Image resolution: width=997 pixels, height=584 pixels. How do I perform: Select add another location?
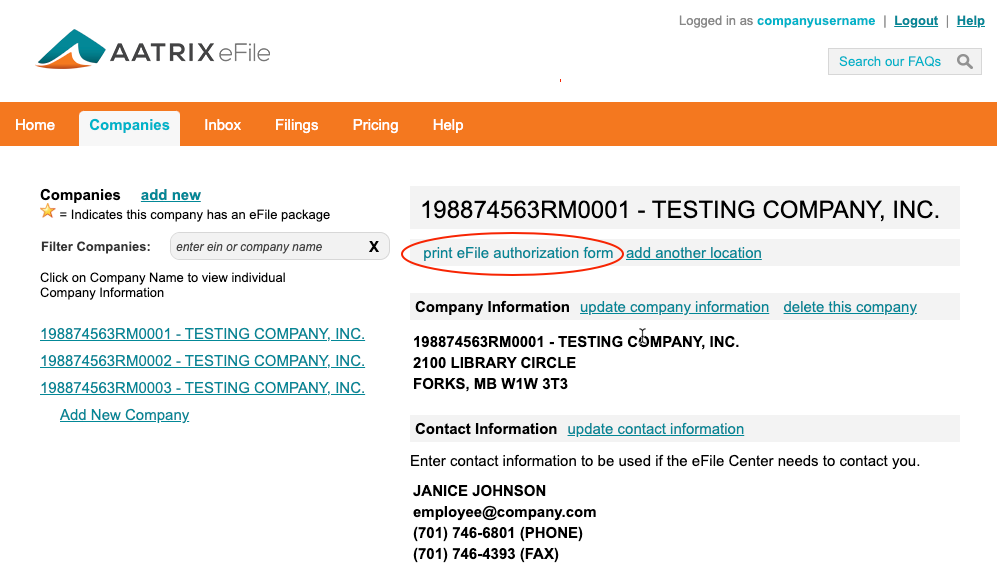pyautogui.click(x=693, y=253)
